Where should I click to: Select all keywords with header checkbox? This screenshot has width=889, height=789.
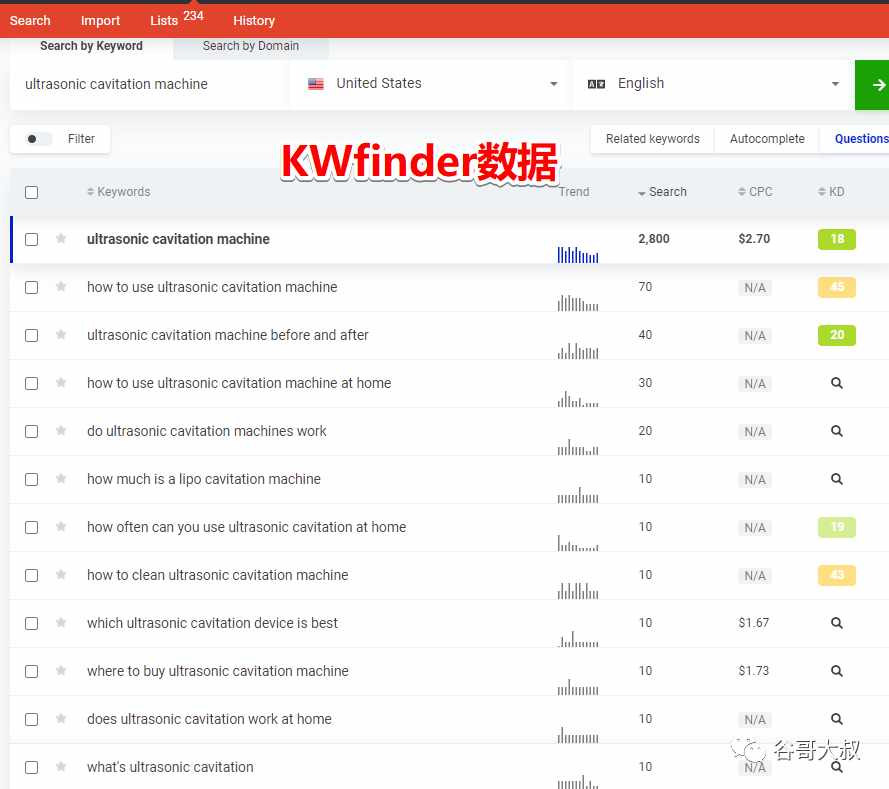point(32,192)
